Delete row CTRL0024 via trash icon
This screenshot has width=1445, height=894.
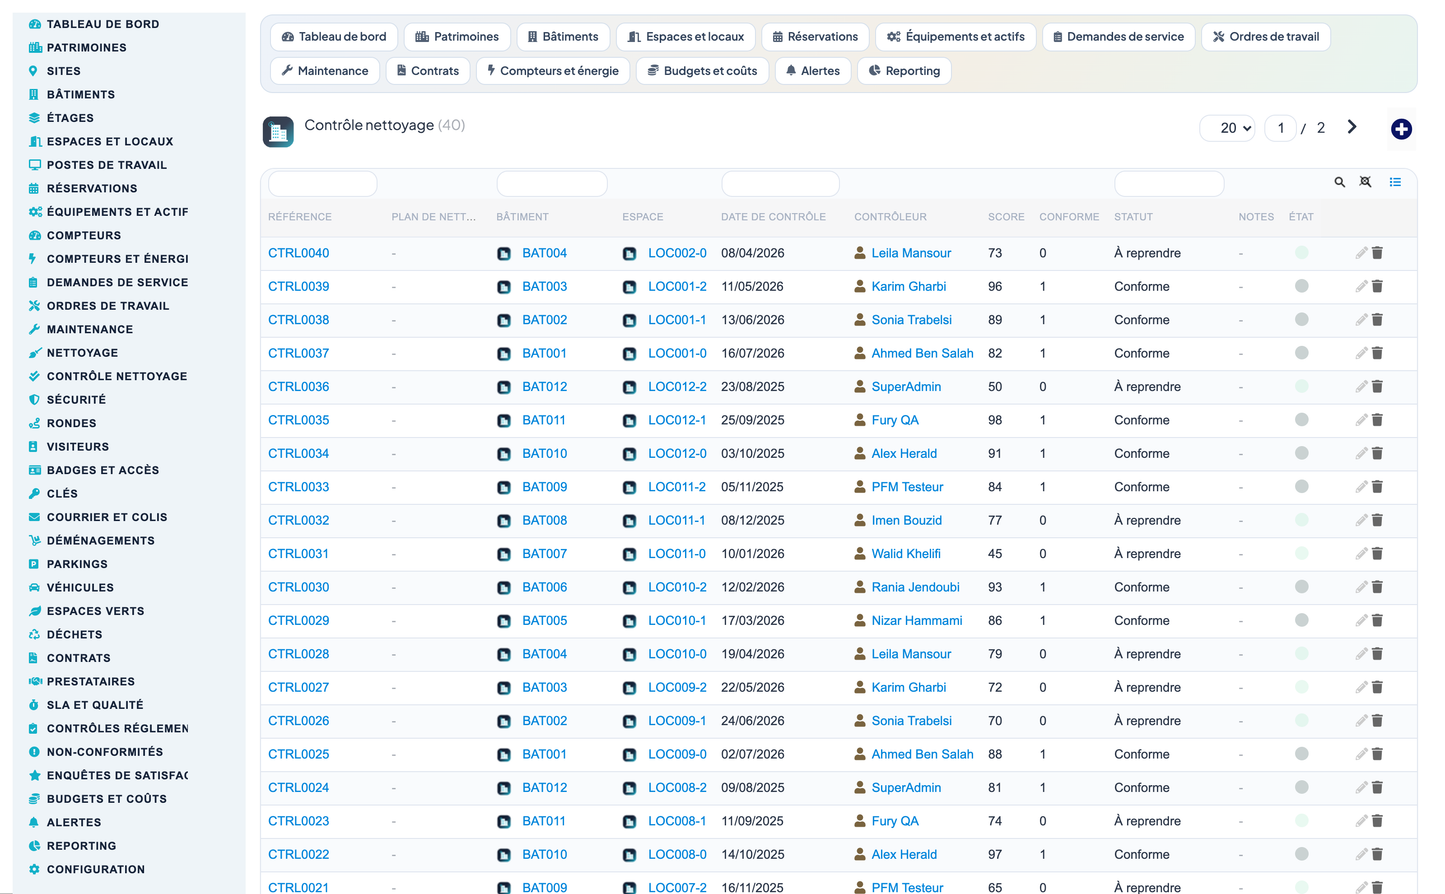pos(1377,787)
